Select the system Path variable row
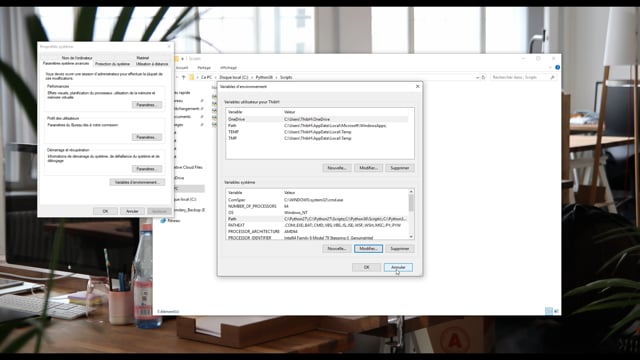This screenshot has height=360, width=640. click(x=317, y=219)
